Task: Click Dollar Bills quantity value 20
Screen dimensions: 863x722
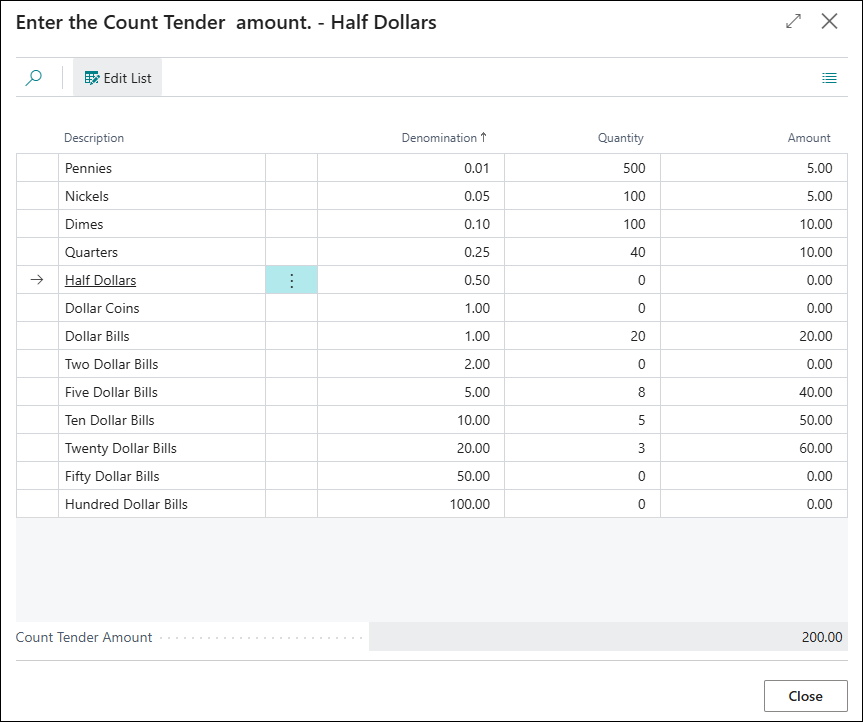Action: click(x=637, y=336)
